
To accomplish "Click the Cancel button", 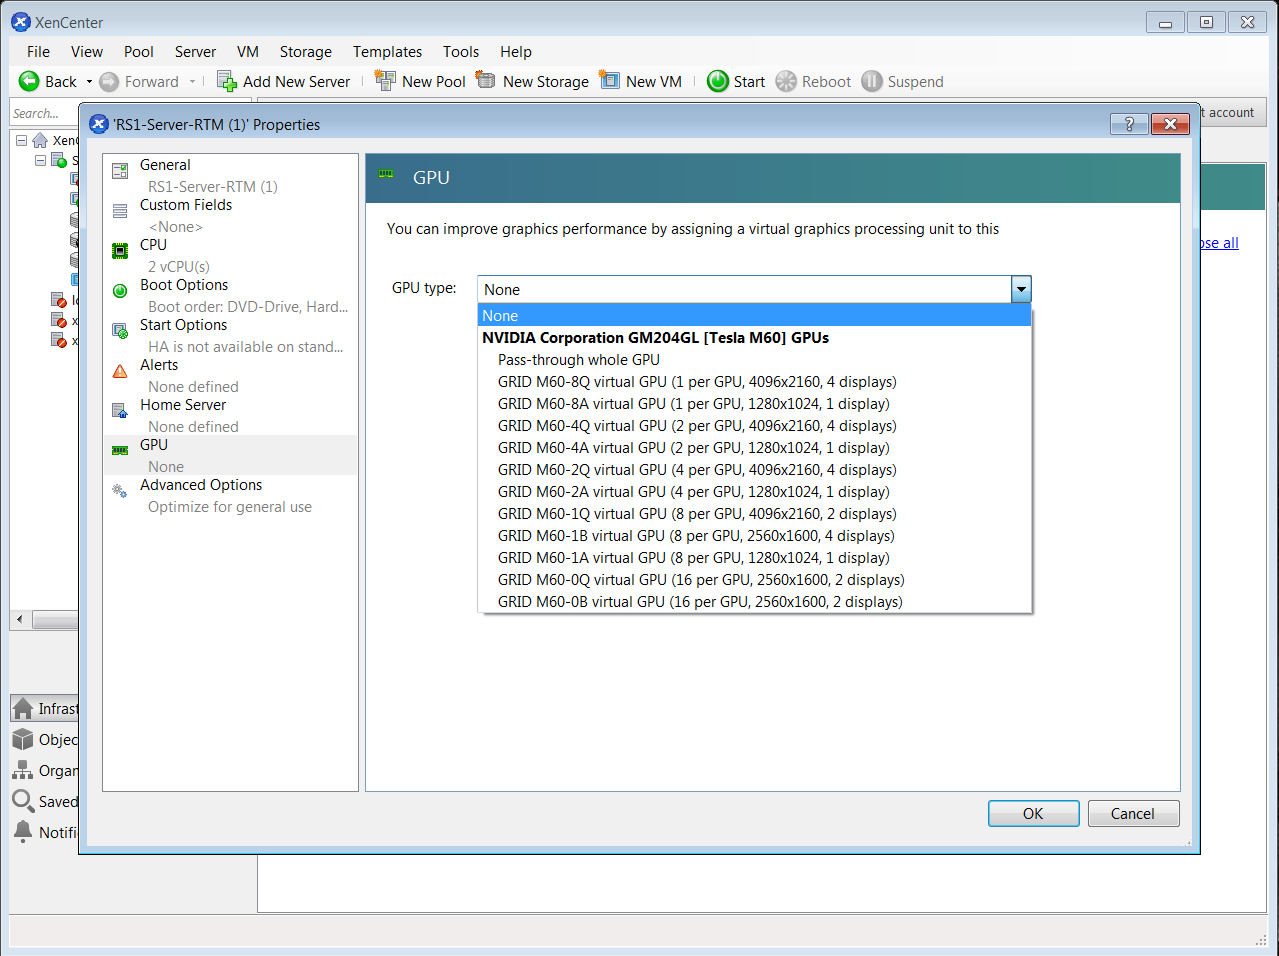I will click(1133, 813).
